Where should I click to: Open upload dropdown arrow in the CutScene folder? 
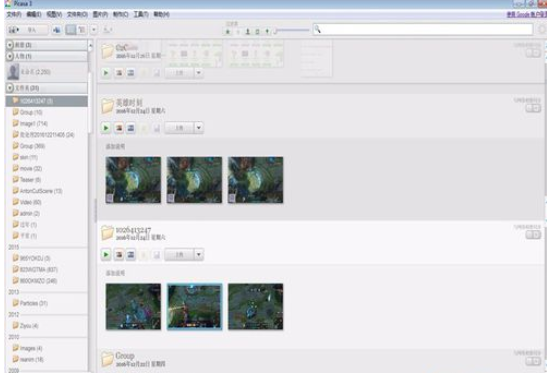click(x=199, y=73)
